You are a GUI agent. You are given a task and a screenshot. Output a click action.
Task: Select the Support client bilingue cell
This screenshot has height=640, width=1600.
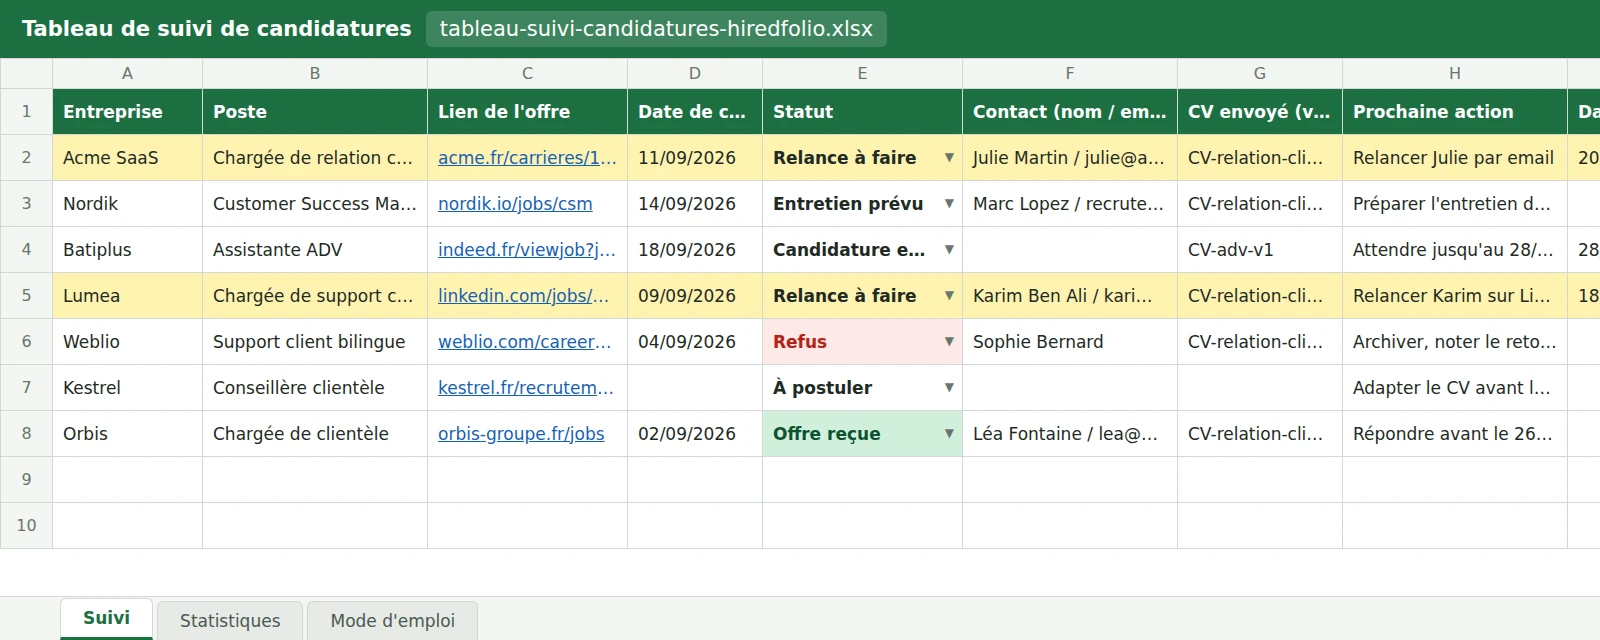(x=315, y=342)
